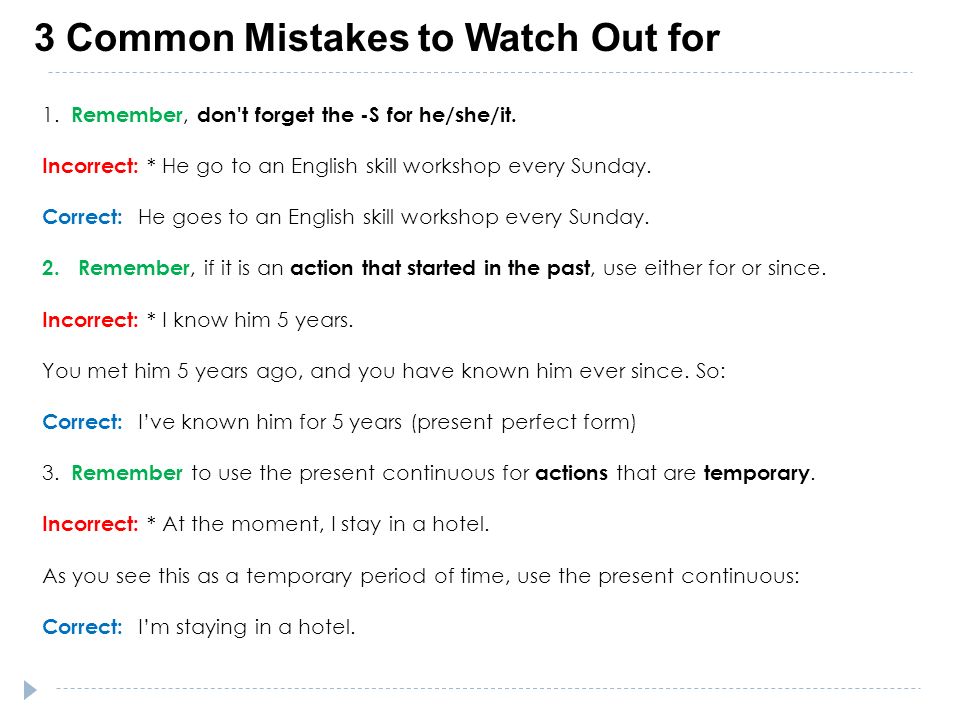Click the line 'As you see this as a temporary period'
This screenshot has height=720, width=960.
pyautogui.click(x=421, y=576)
